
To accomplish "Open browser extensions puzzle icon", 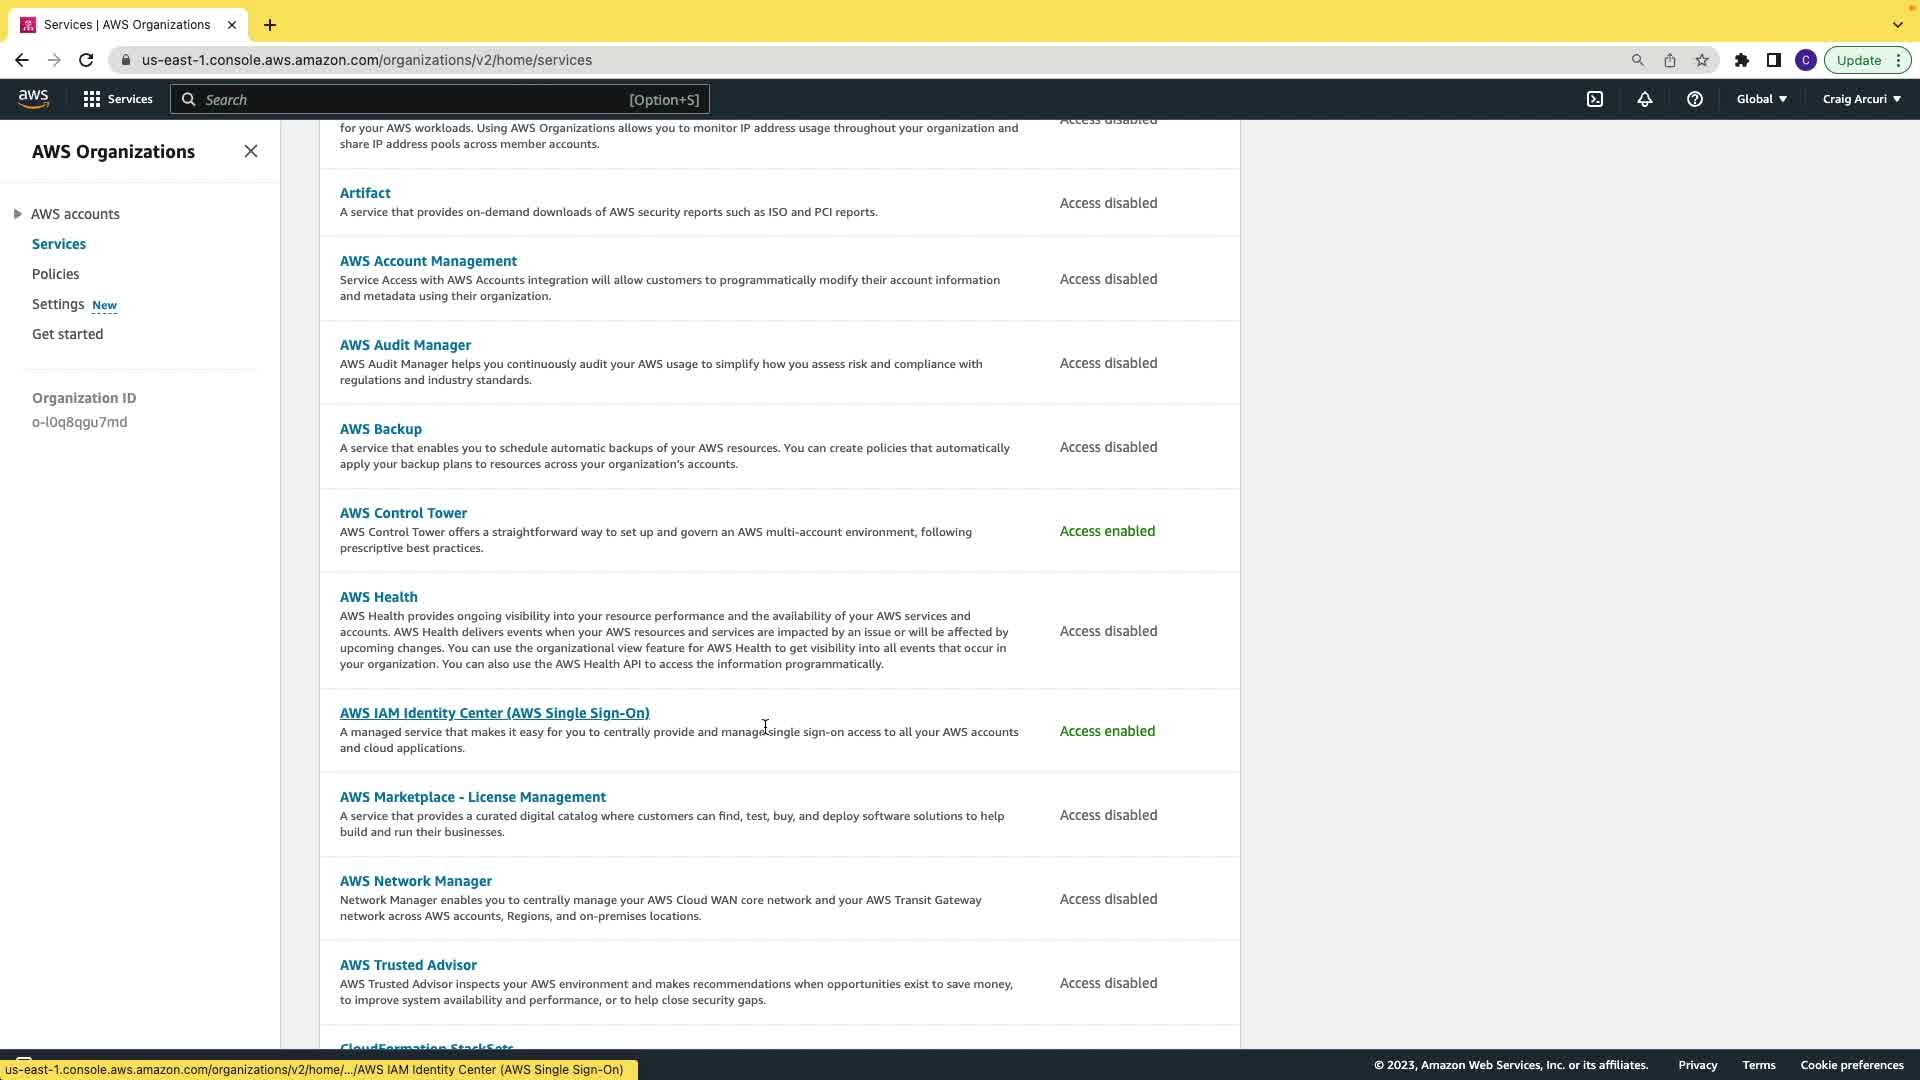I will pos(1741,60).
